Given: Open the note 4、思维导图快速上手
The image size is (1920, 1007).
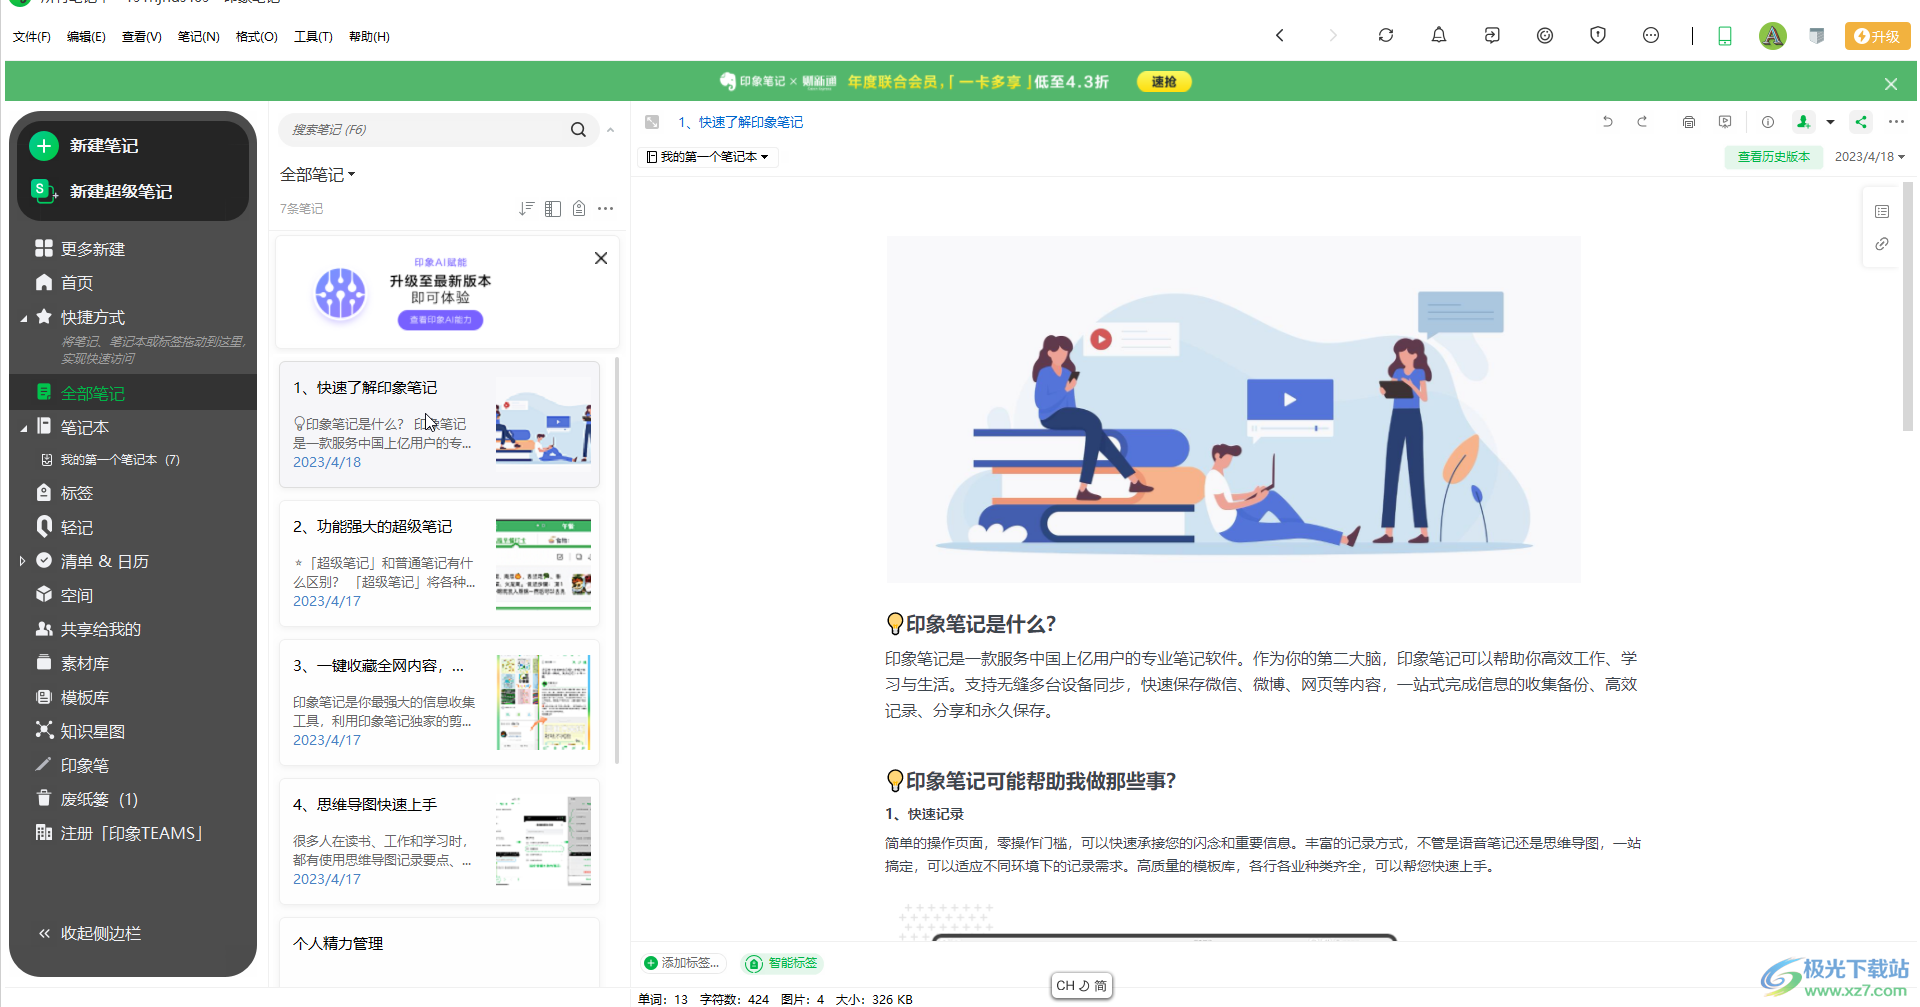Looking at the screenshot, I should point(439,841).
